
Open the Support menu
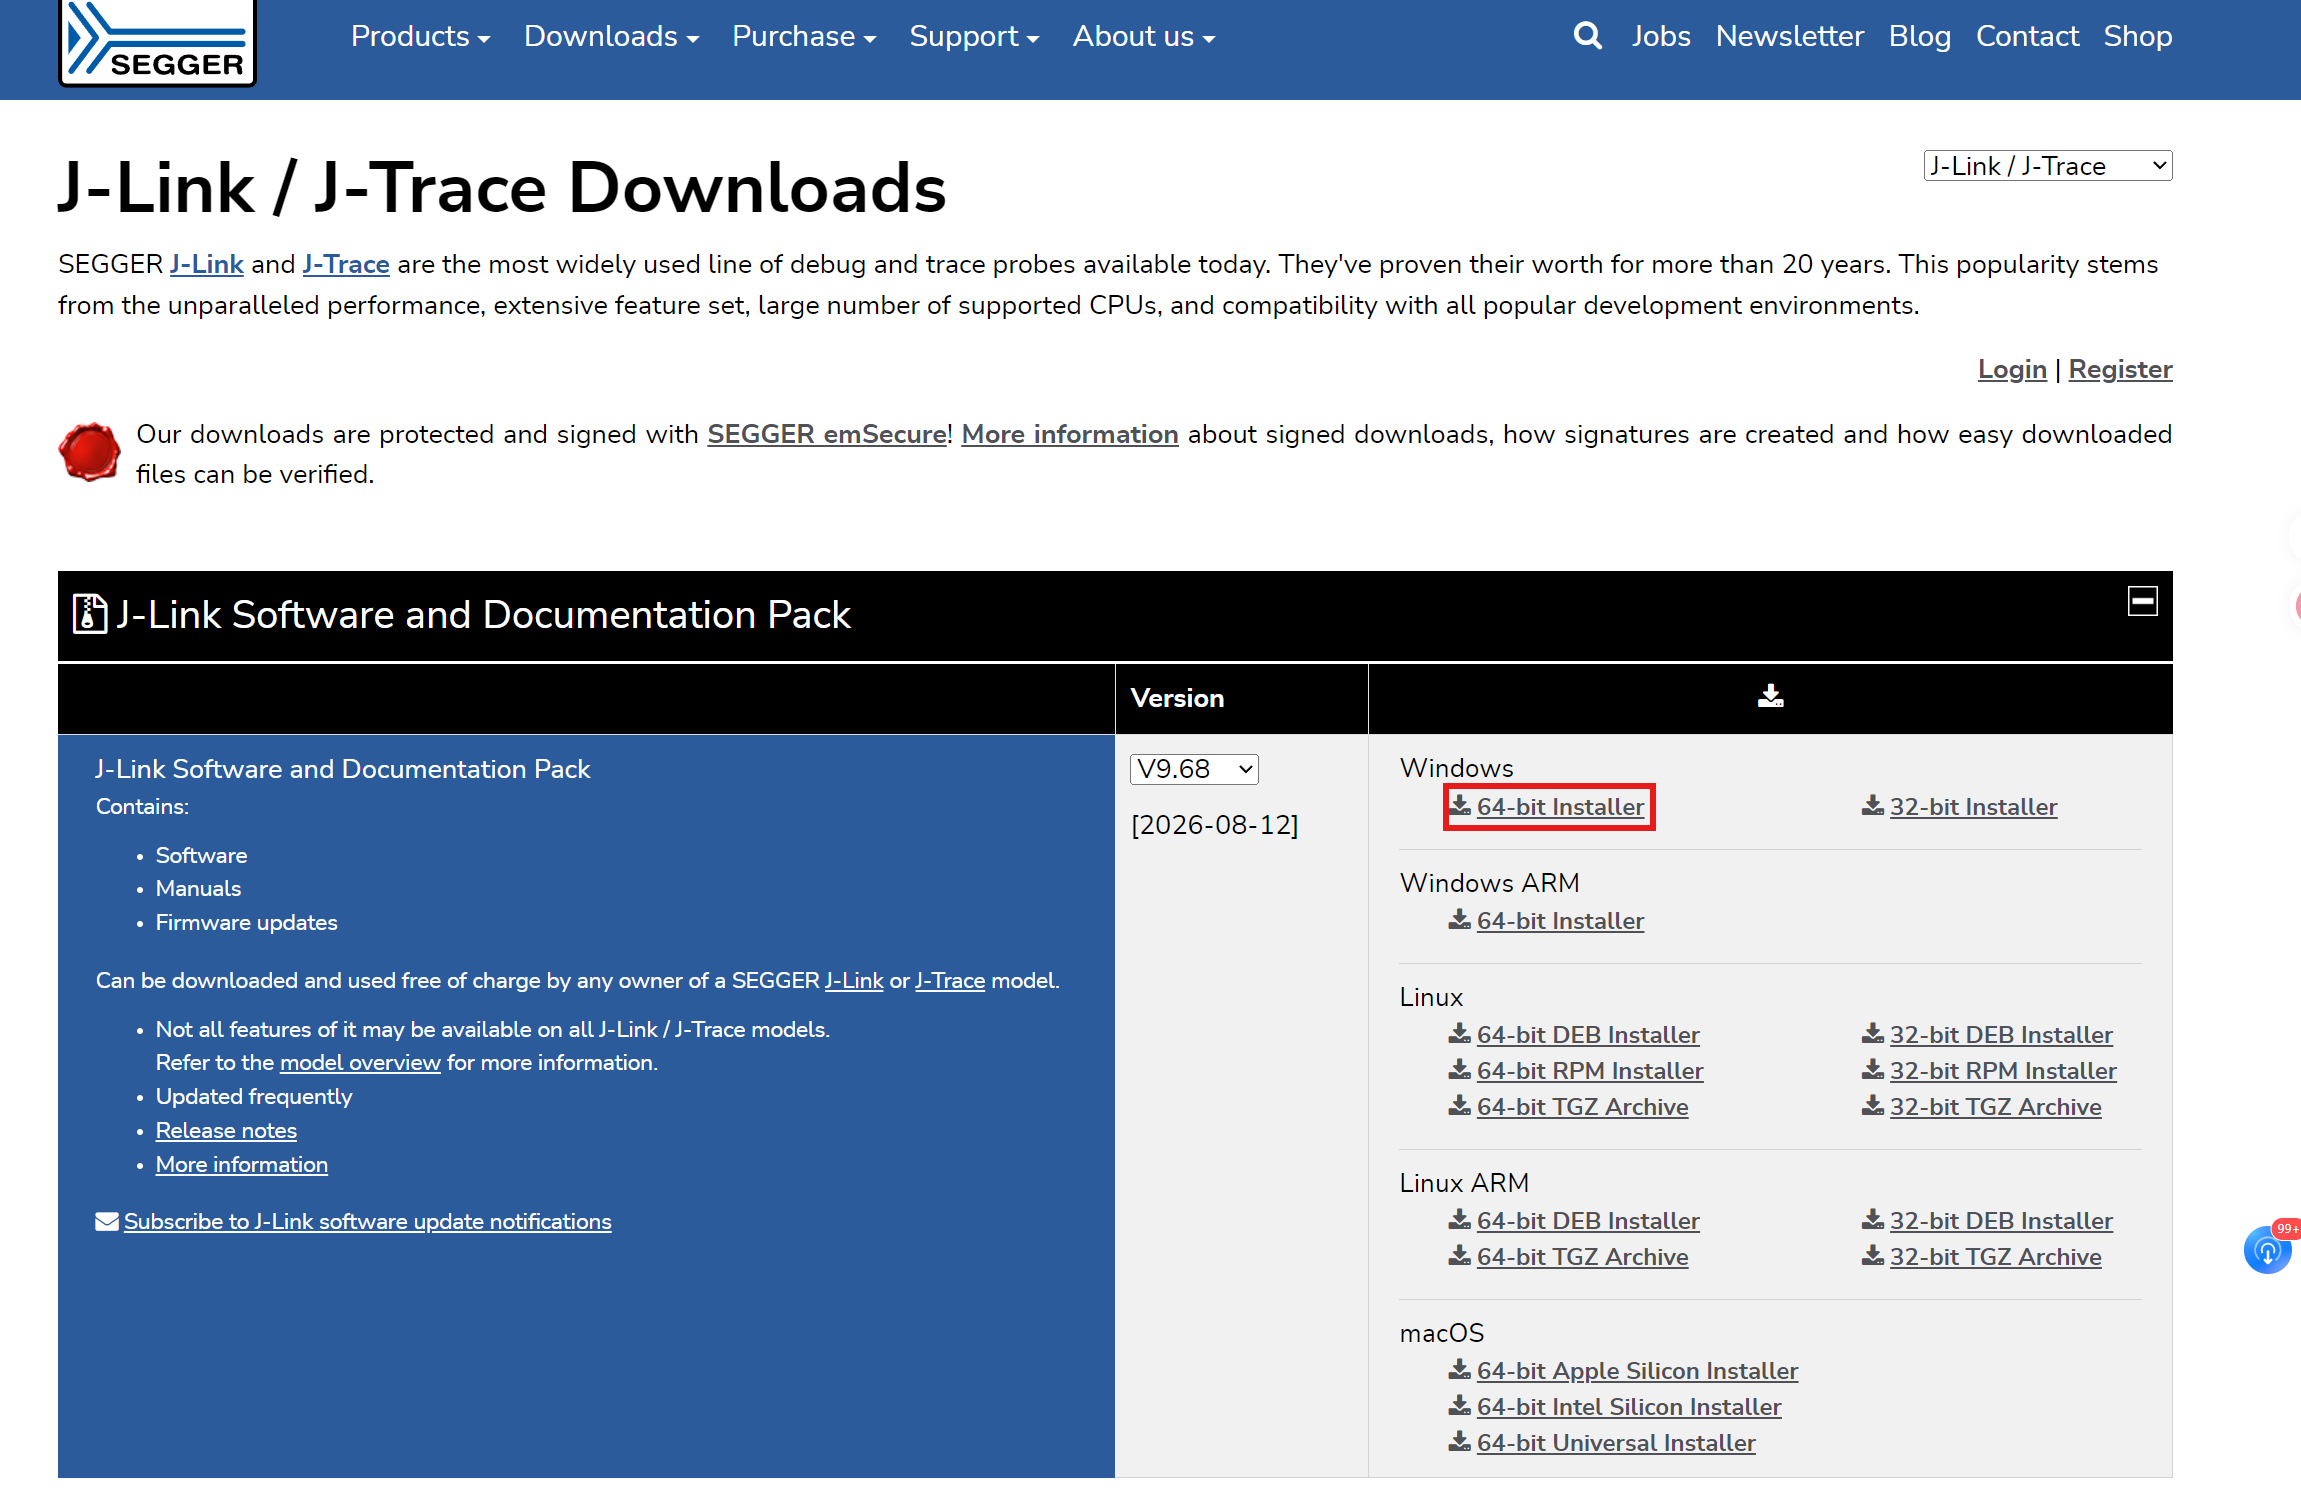pyautogui.click(x=974, y=36)
